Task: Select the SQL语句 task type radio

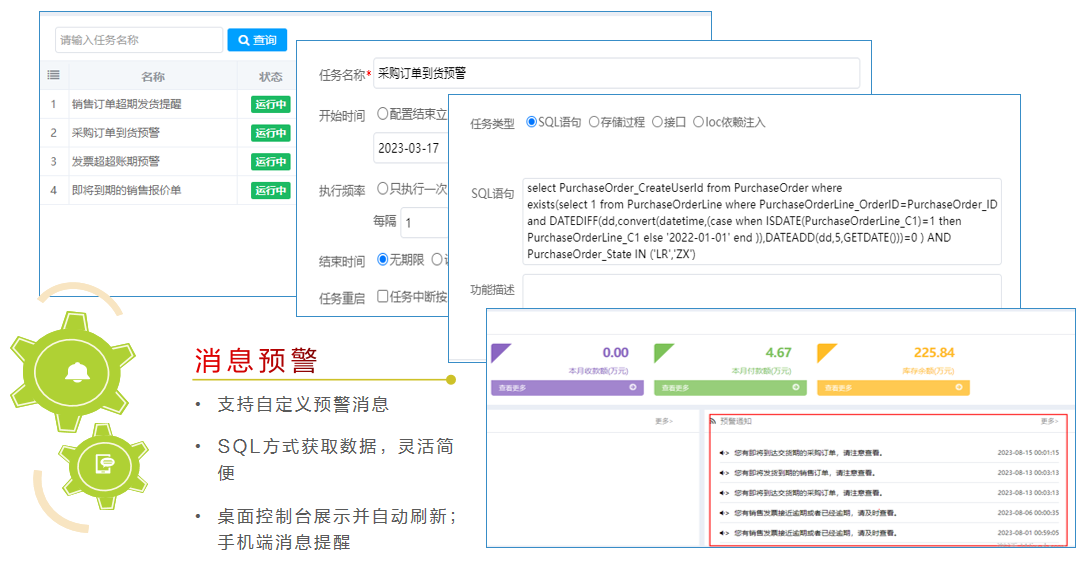Action: 531,122
